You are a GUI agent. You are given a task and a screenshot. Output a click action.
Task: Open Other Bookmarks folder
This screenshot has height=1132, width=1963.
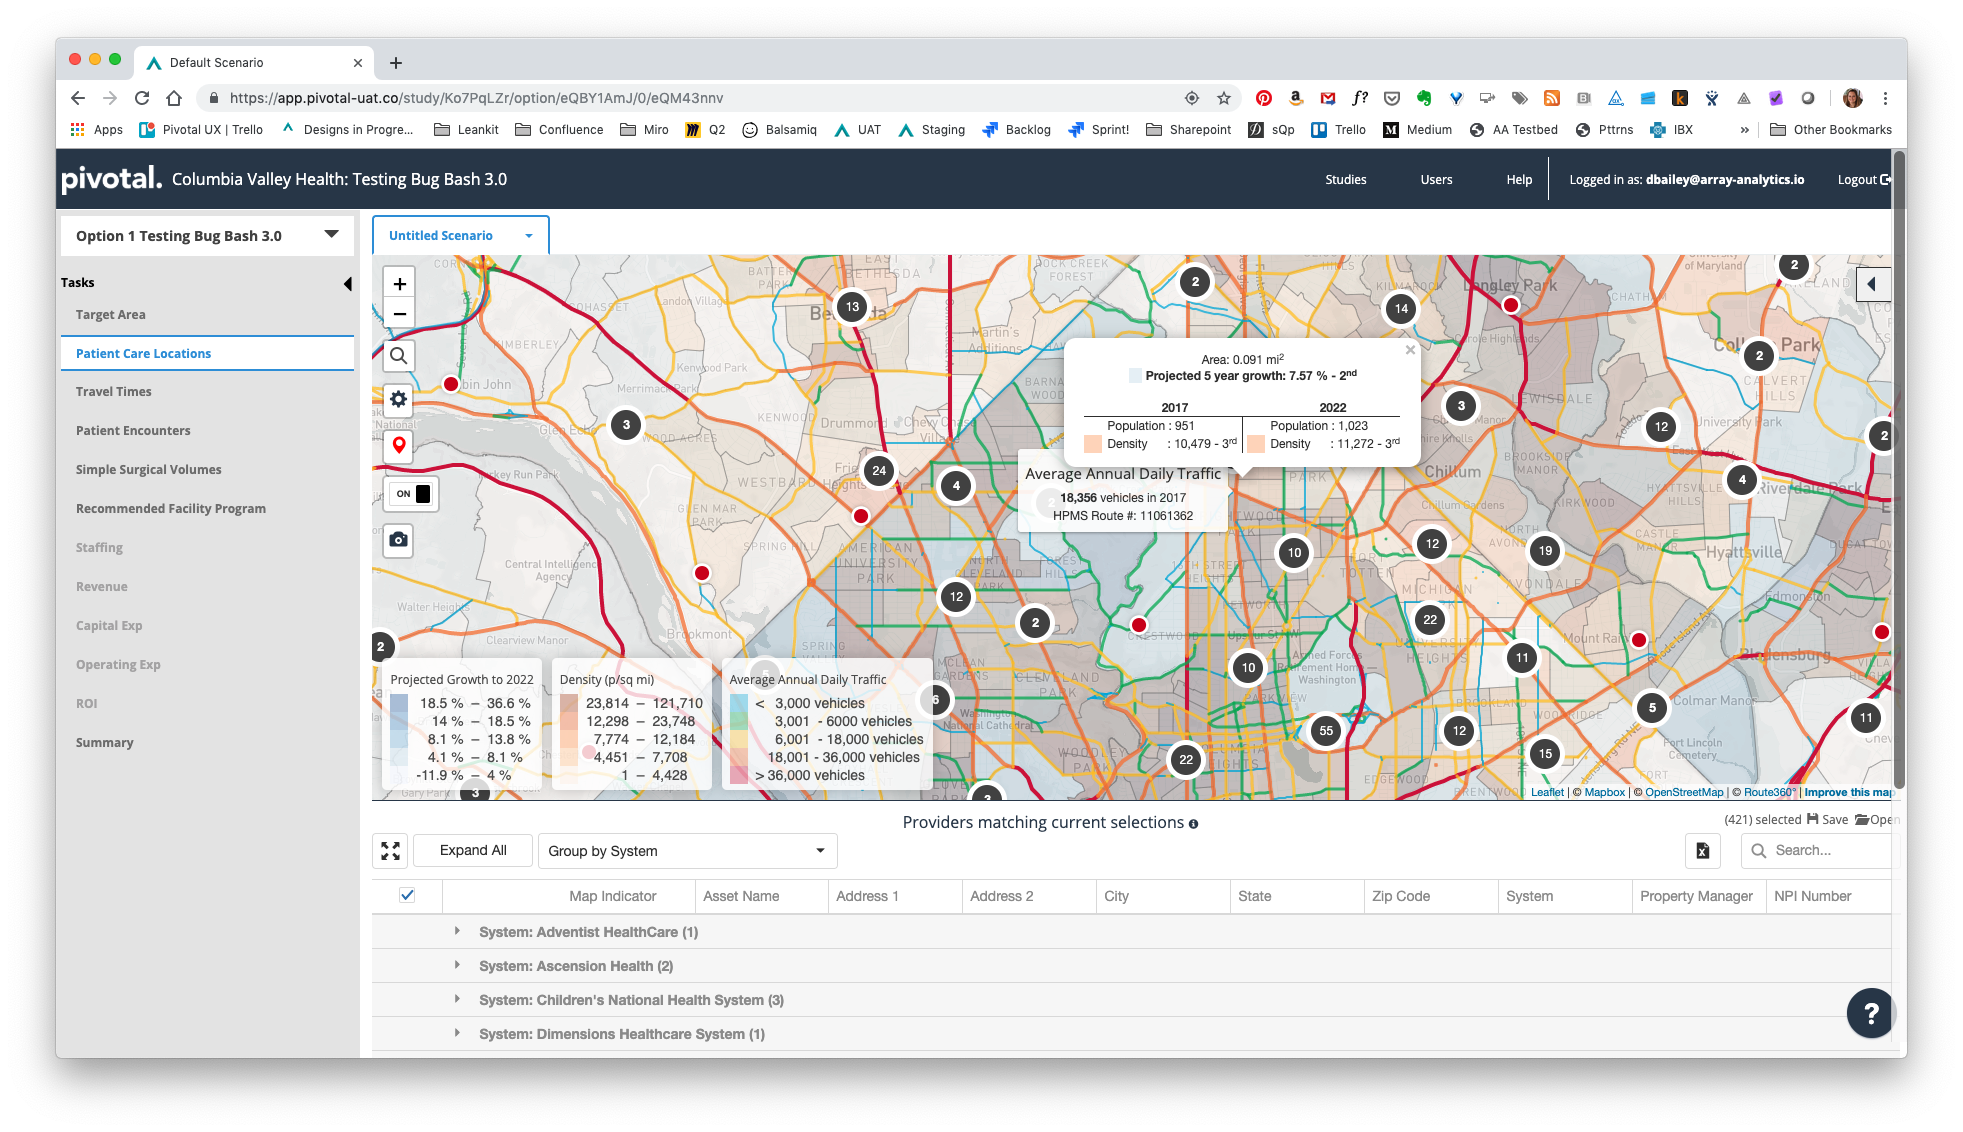[1831, 130]
